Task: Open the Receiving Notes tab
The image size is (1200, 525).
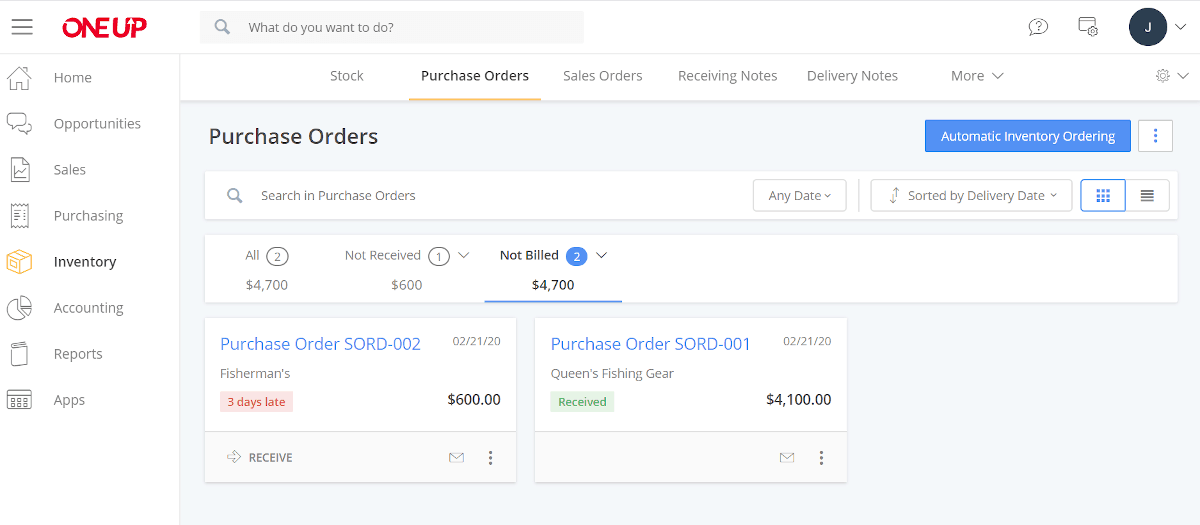Action: pyautogui.click(x=728, y=76)
